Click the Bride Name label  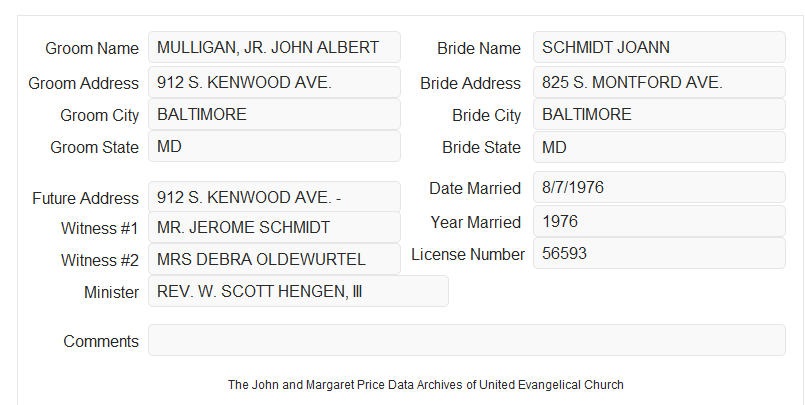point(479,48)
